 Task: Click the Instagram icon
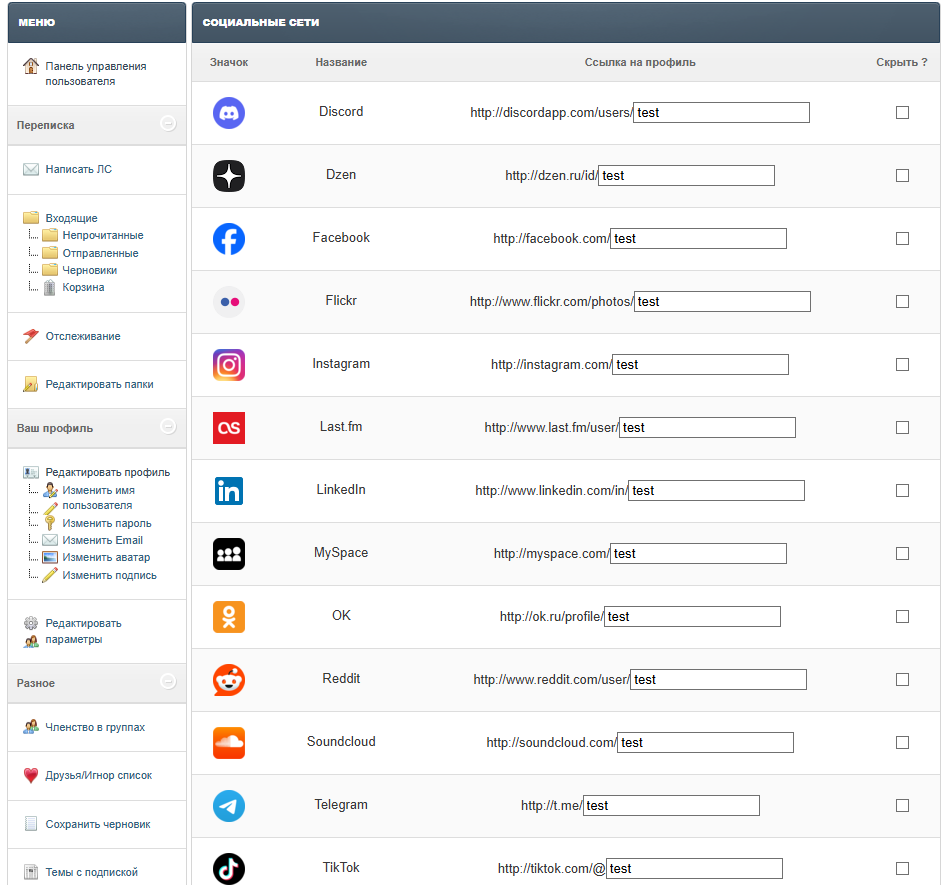[229, 365]
